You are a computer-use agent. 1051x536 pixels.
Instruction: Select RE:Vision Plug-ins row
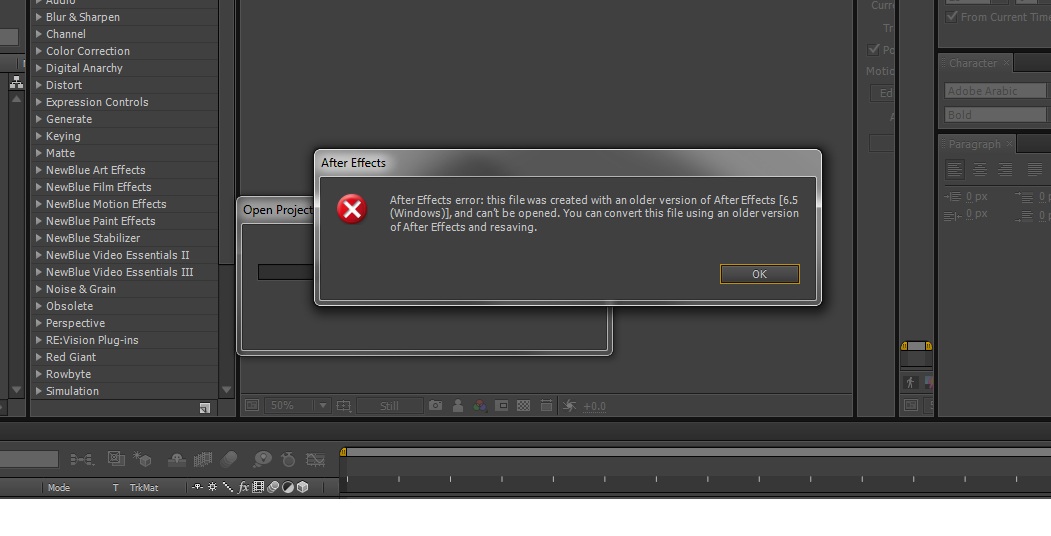[x=125, y=340]
